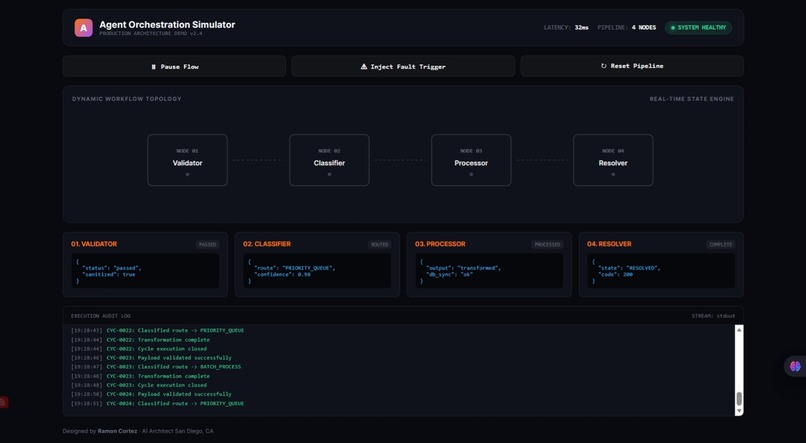The width and height of the screenshot is (806, 443).
Task: Click the 'PIPELINE: 4 NODES' readout
Action: [627, 28]
